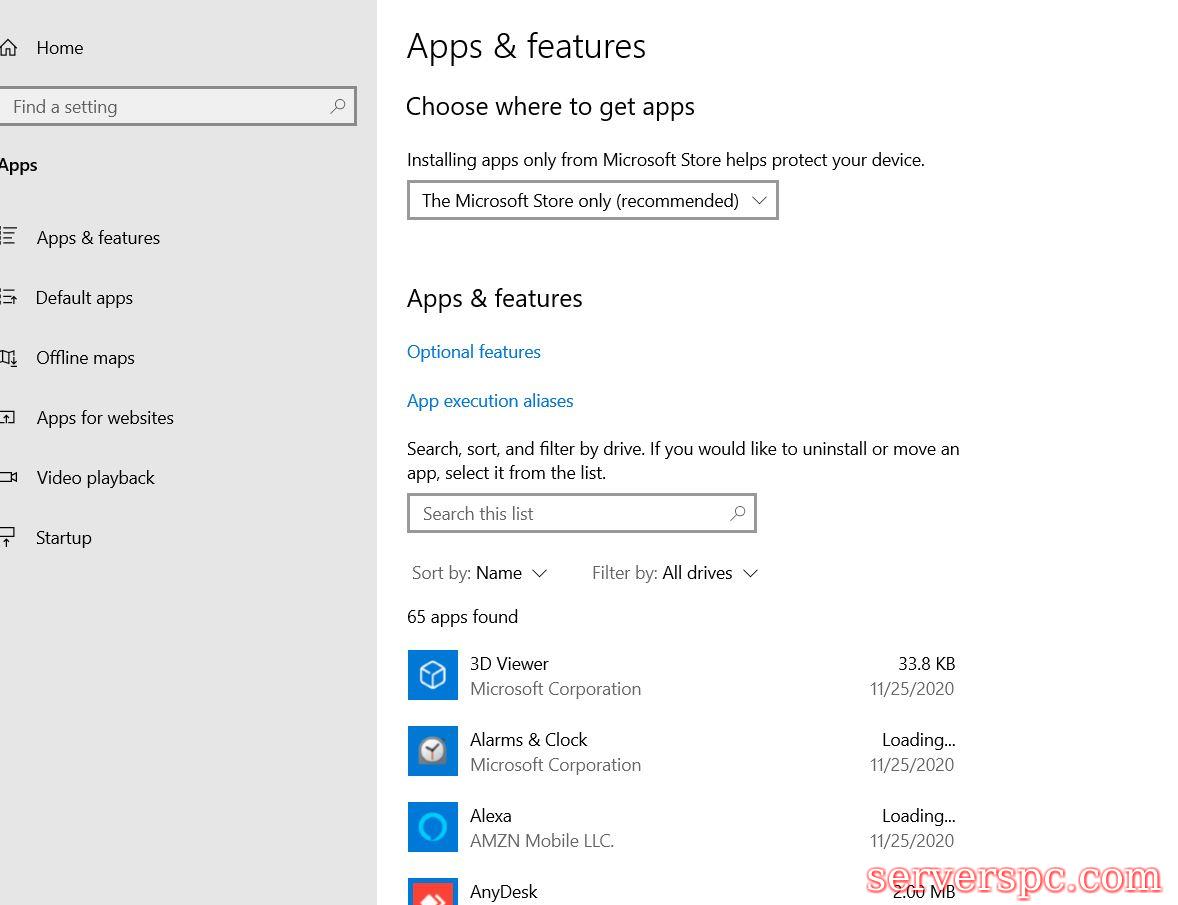Click the Home icon in sidebar
This screenshot has width=1178, height=905.
[9, 48]
